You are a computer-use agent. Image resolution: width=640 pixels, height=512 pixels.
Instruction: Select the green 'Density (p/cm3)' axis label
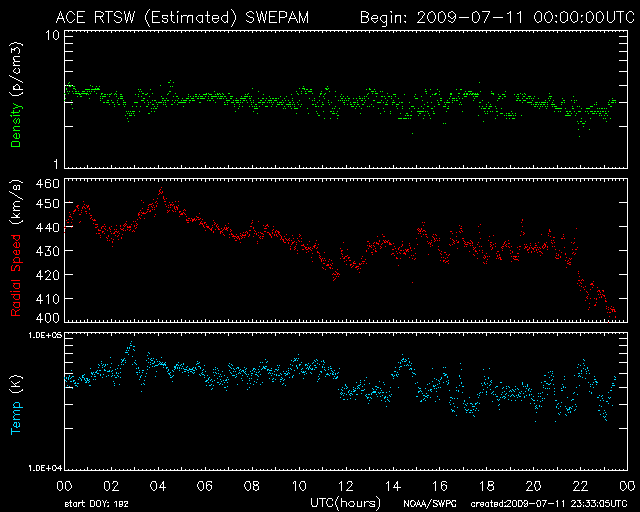coord(16,95)
